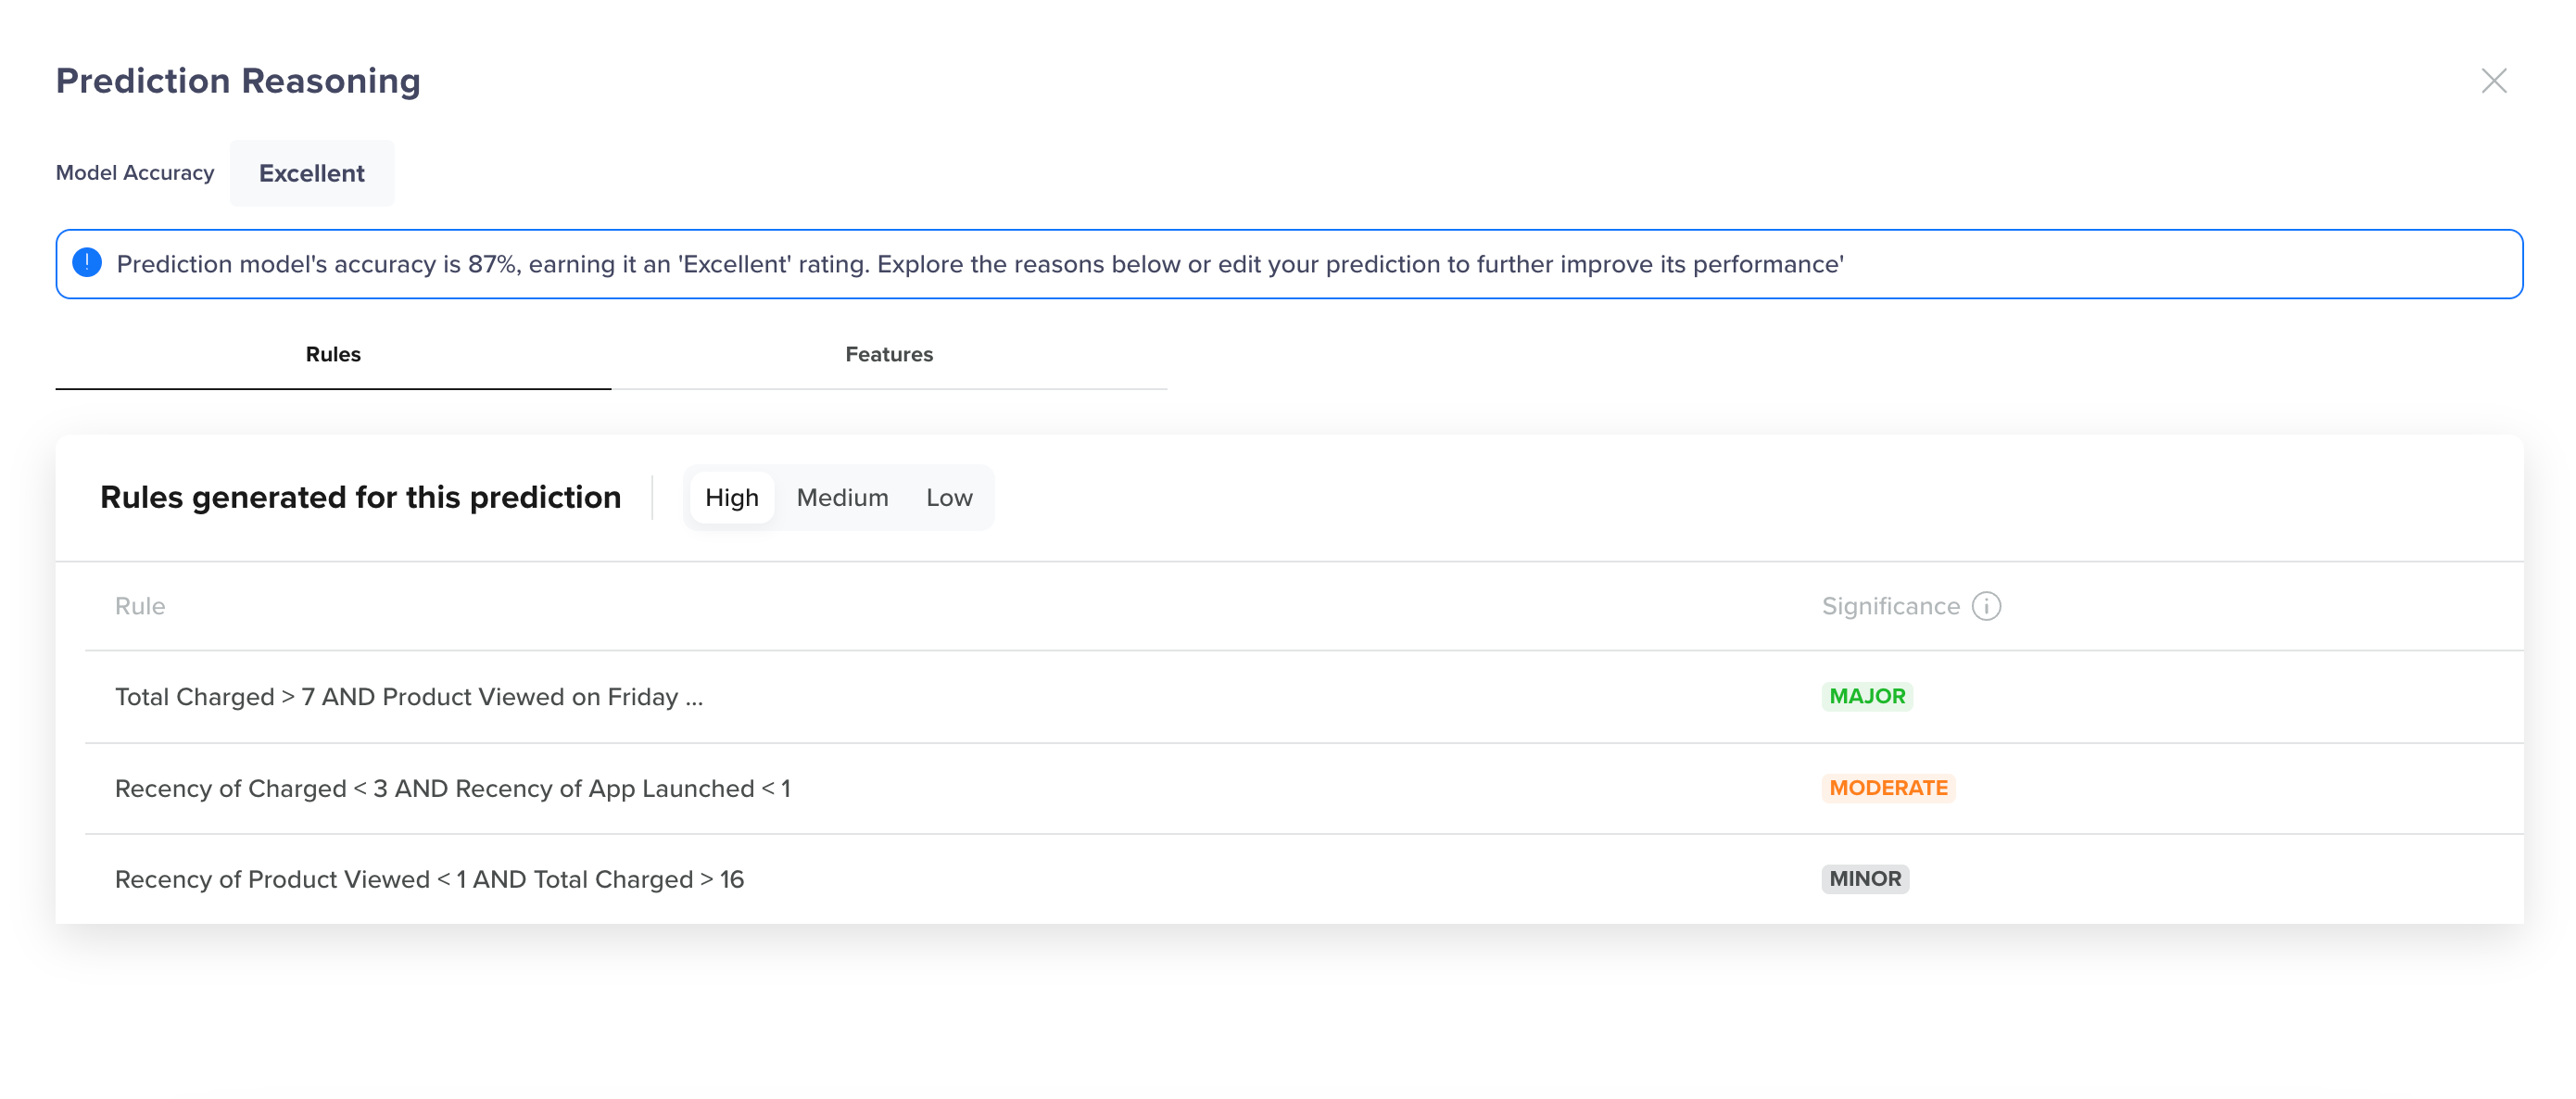Click the gray MINOR significance badge
Screen dimensions: 2576x1099
point(1864,879)
